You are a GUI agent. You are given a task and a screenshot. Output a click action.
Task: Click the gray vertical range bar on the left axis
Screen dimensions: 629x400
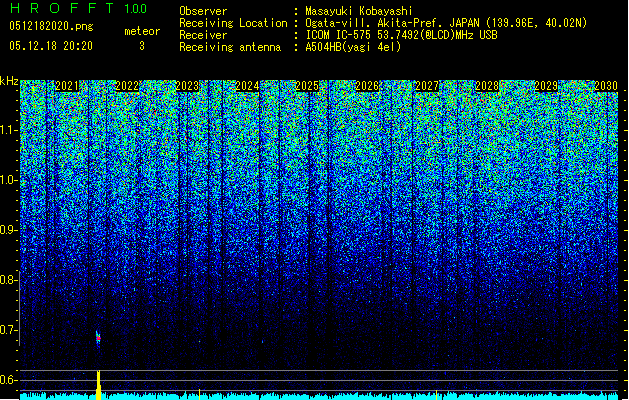pyautogui.click(x=19, y=308)
